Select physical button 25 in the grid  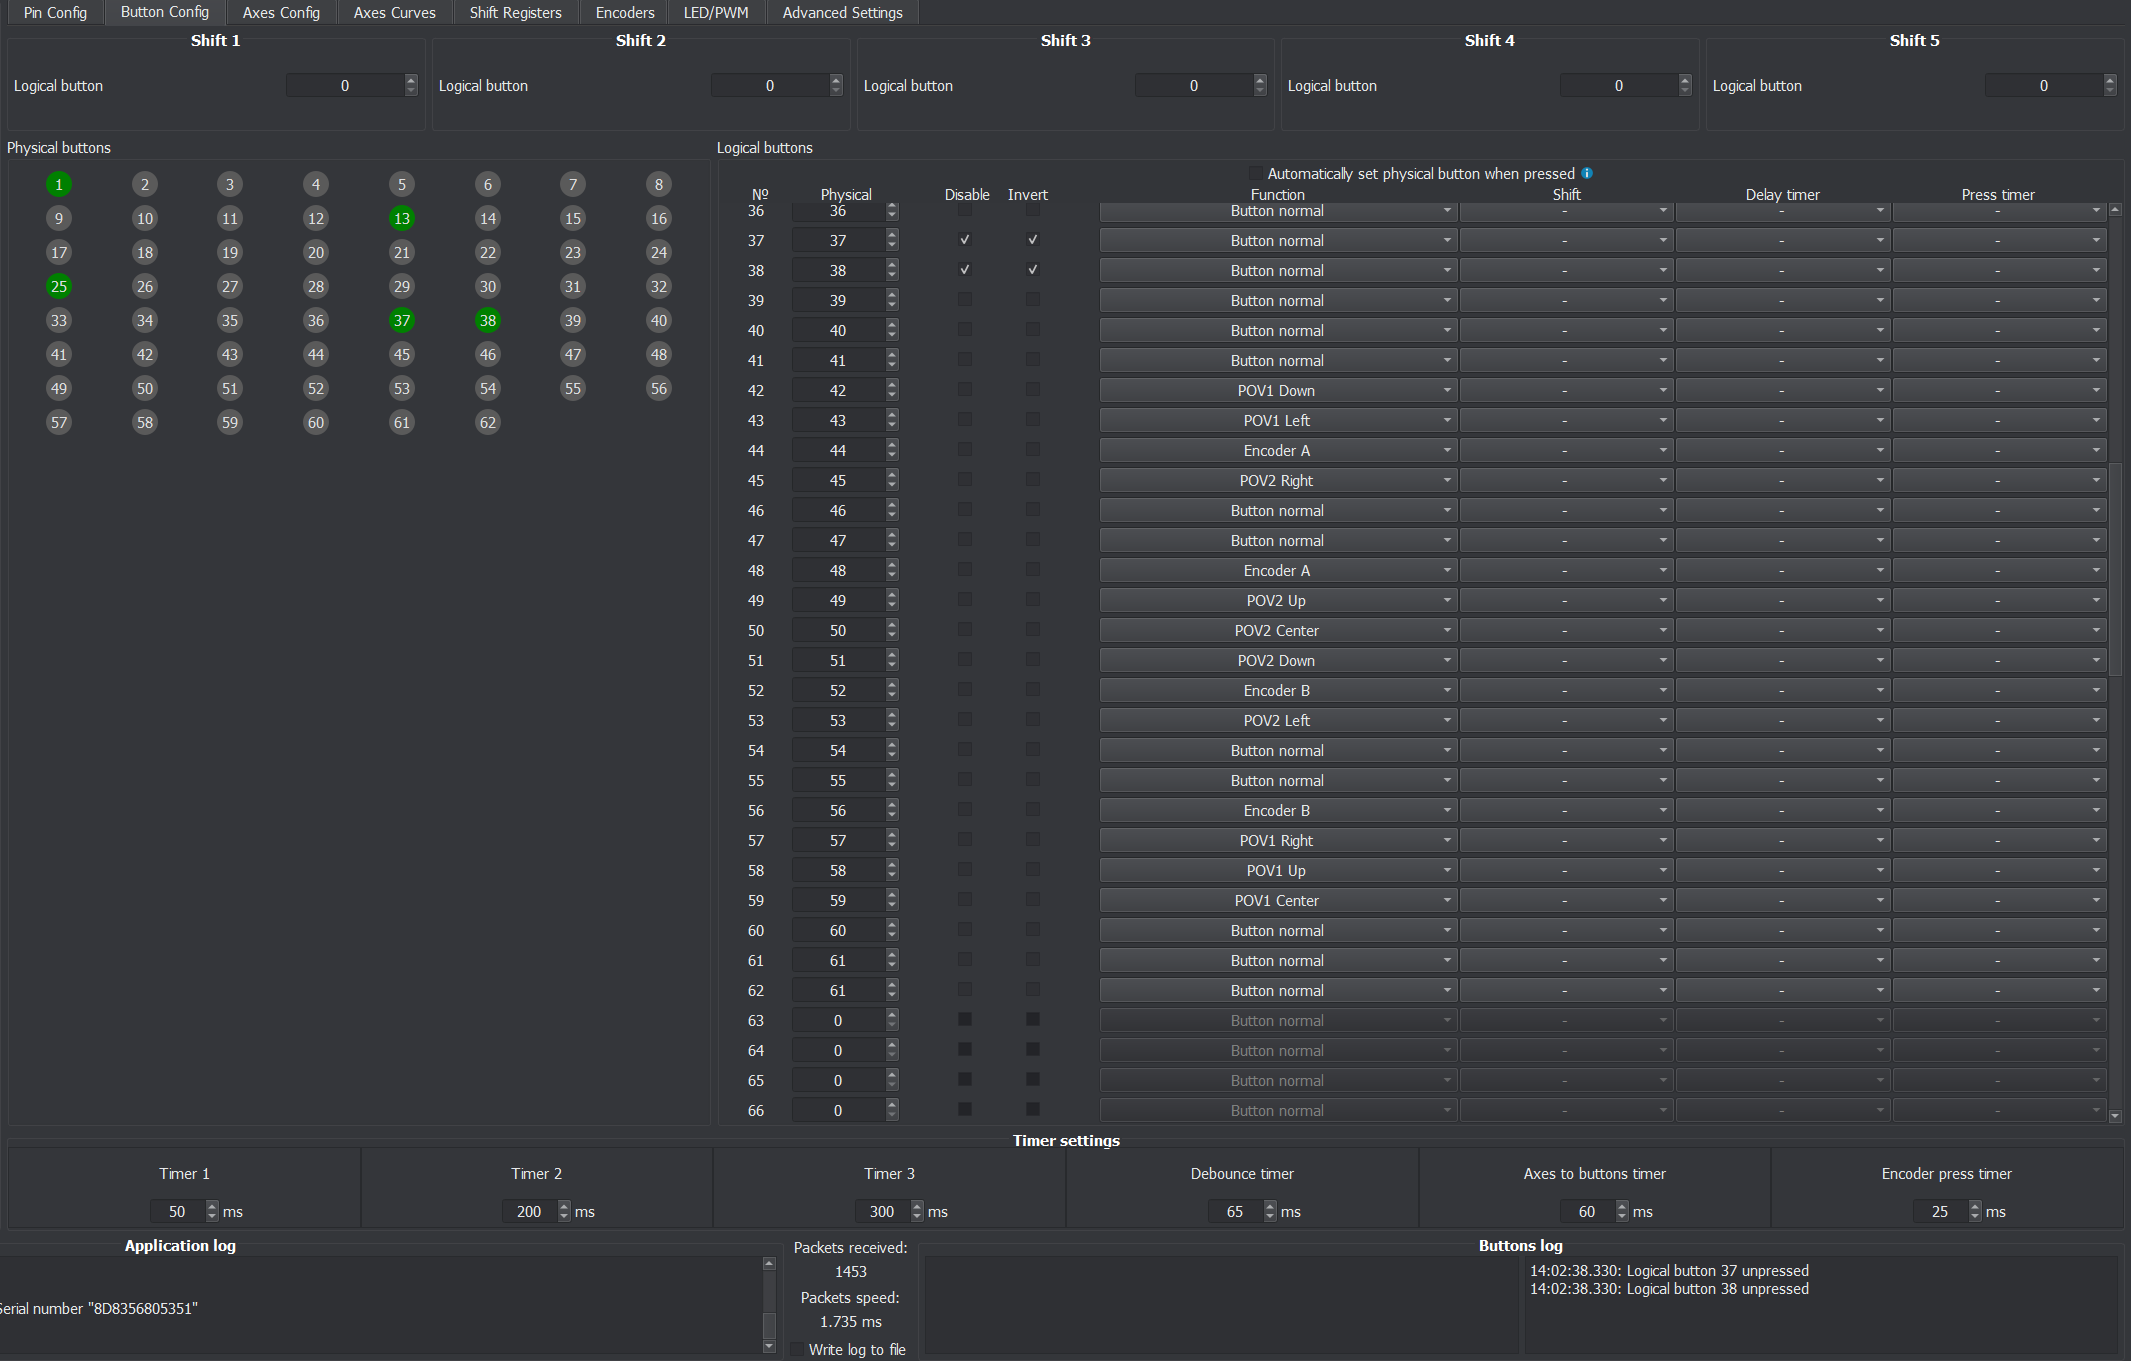58,286
